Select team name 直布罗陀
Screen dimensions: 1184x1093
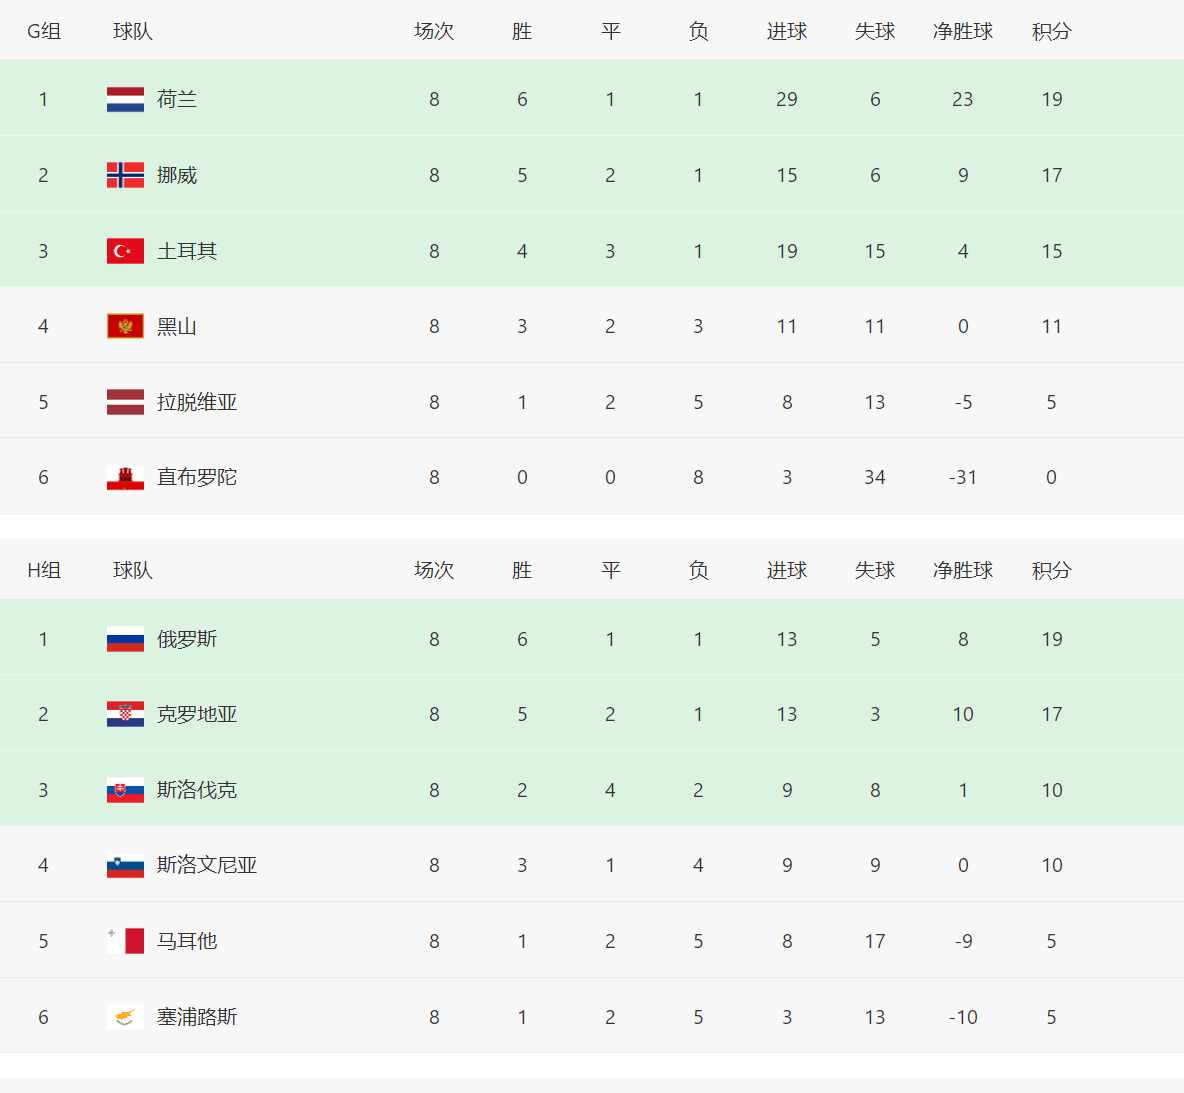[197, 478]
